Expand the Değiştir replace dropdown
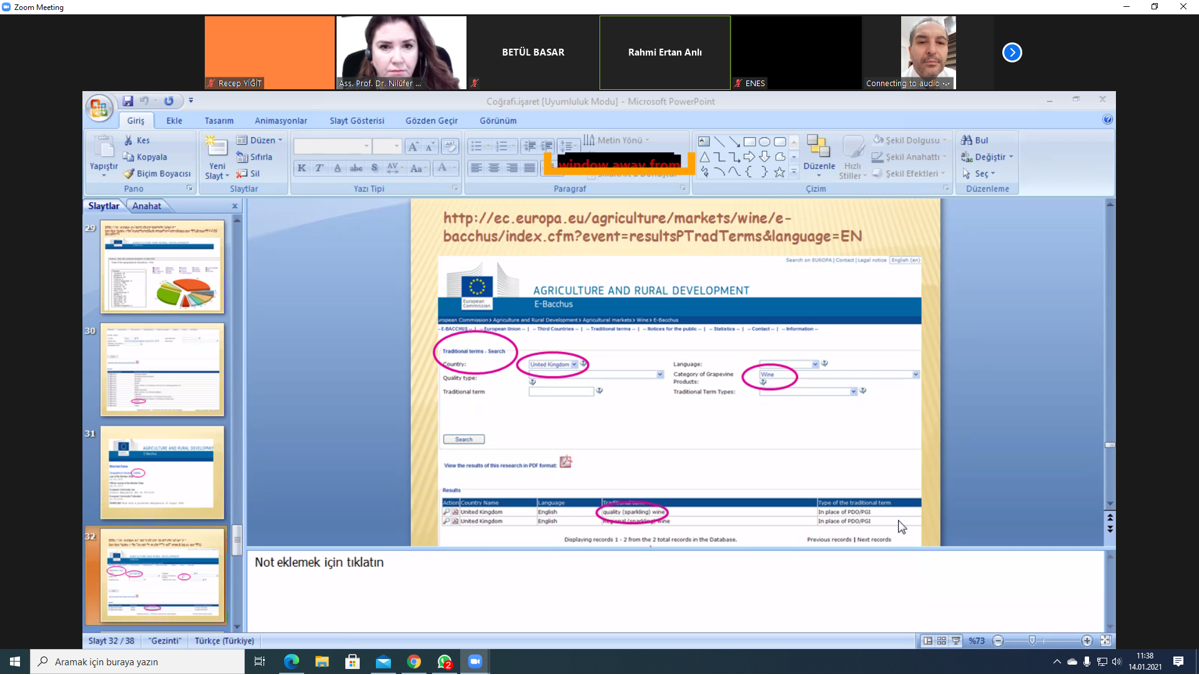Image resolution: width=1199 pixels, height=675 pixels. [988, 157]
